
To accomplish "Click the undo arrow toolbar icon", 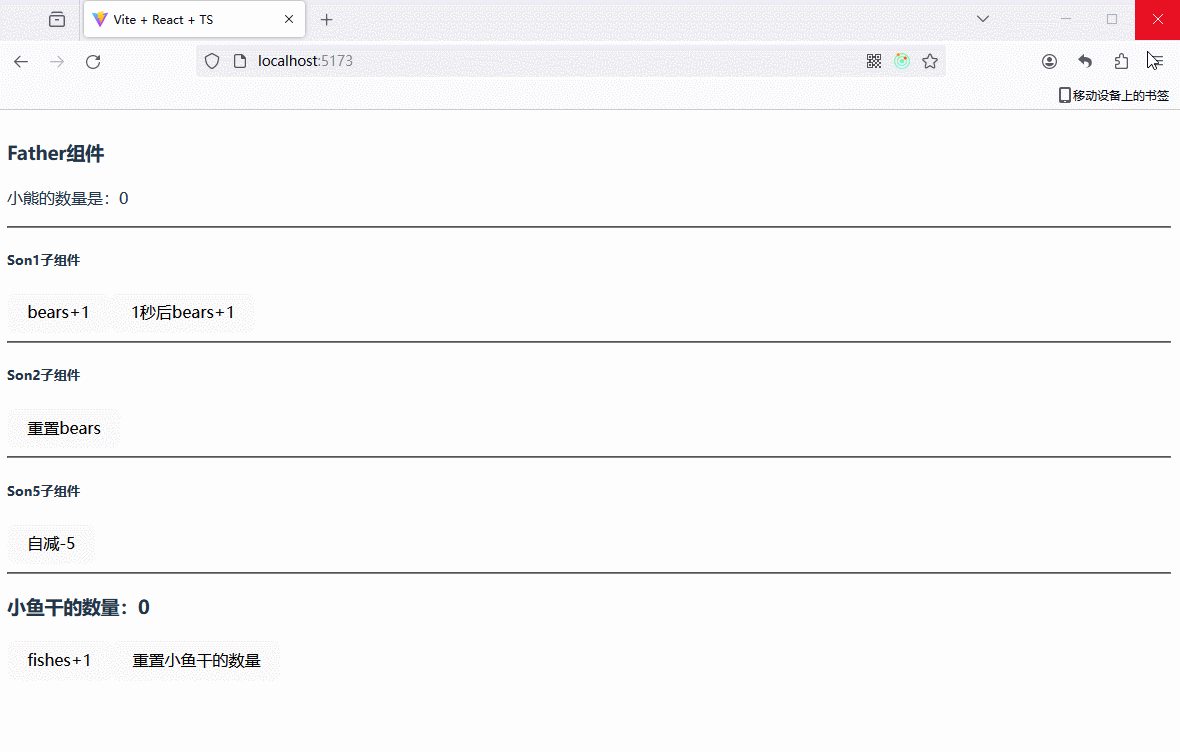I will pyautogui.click(x=1085, y=61).
